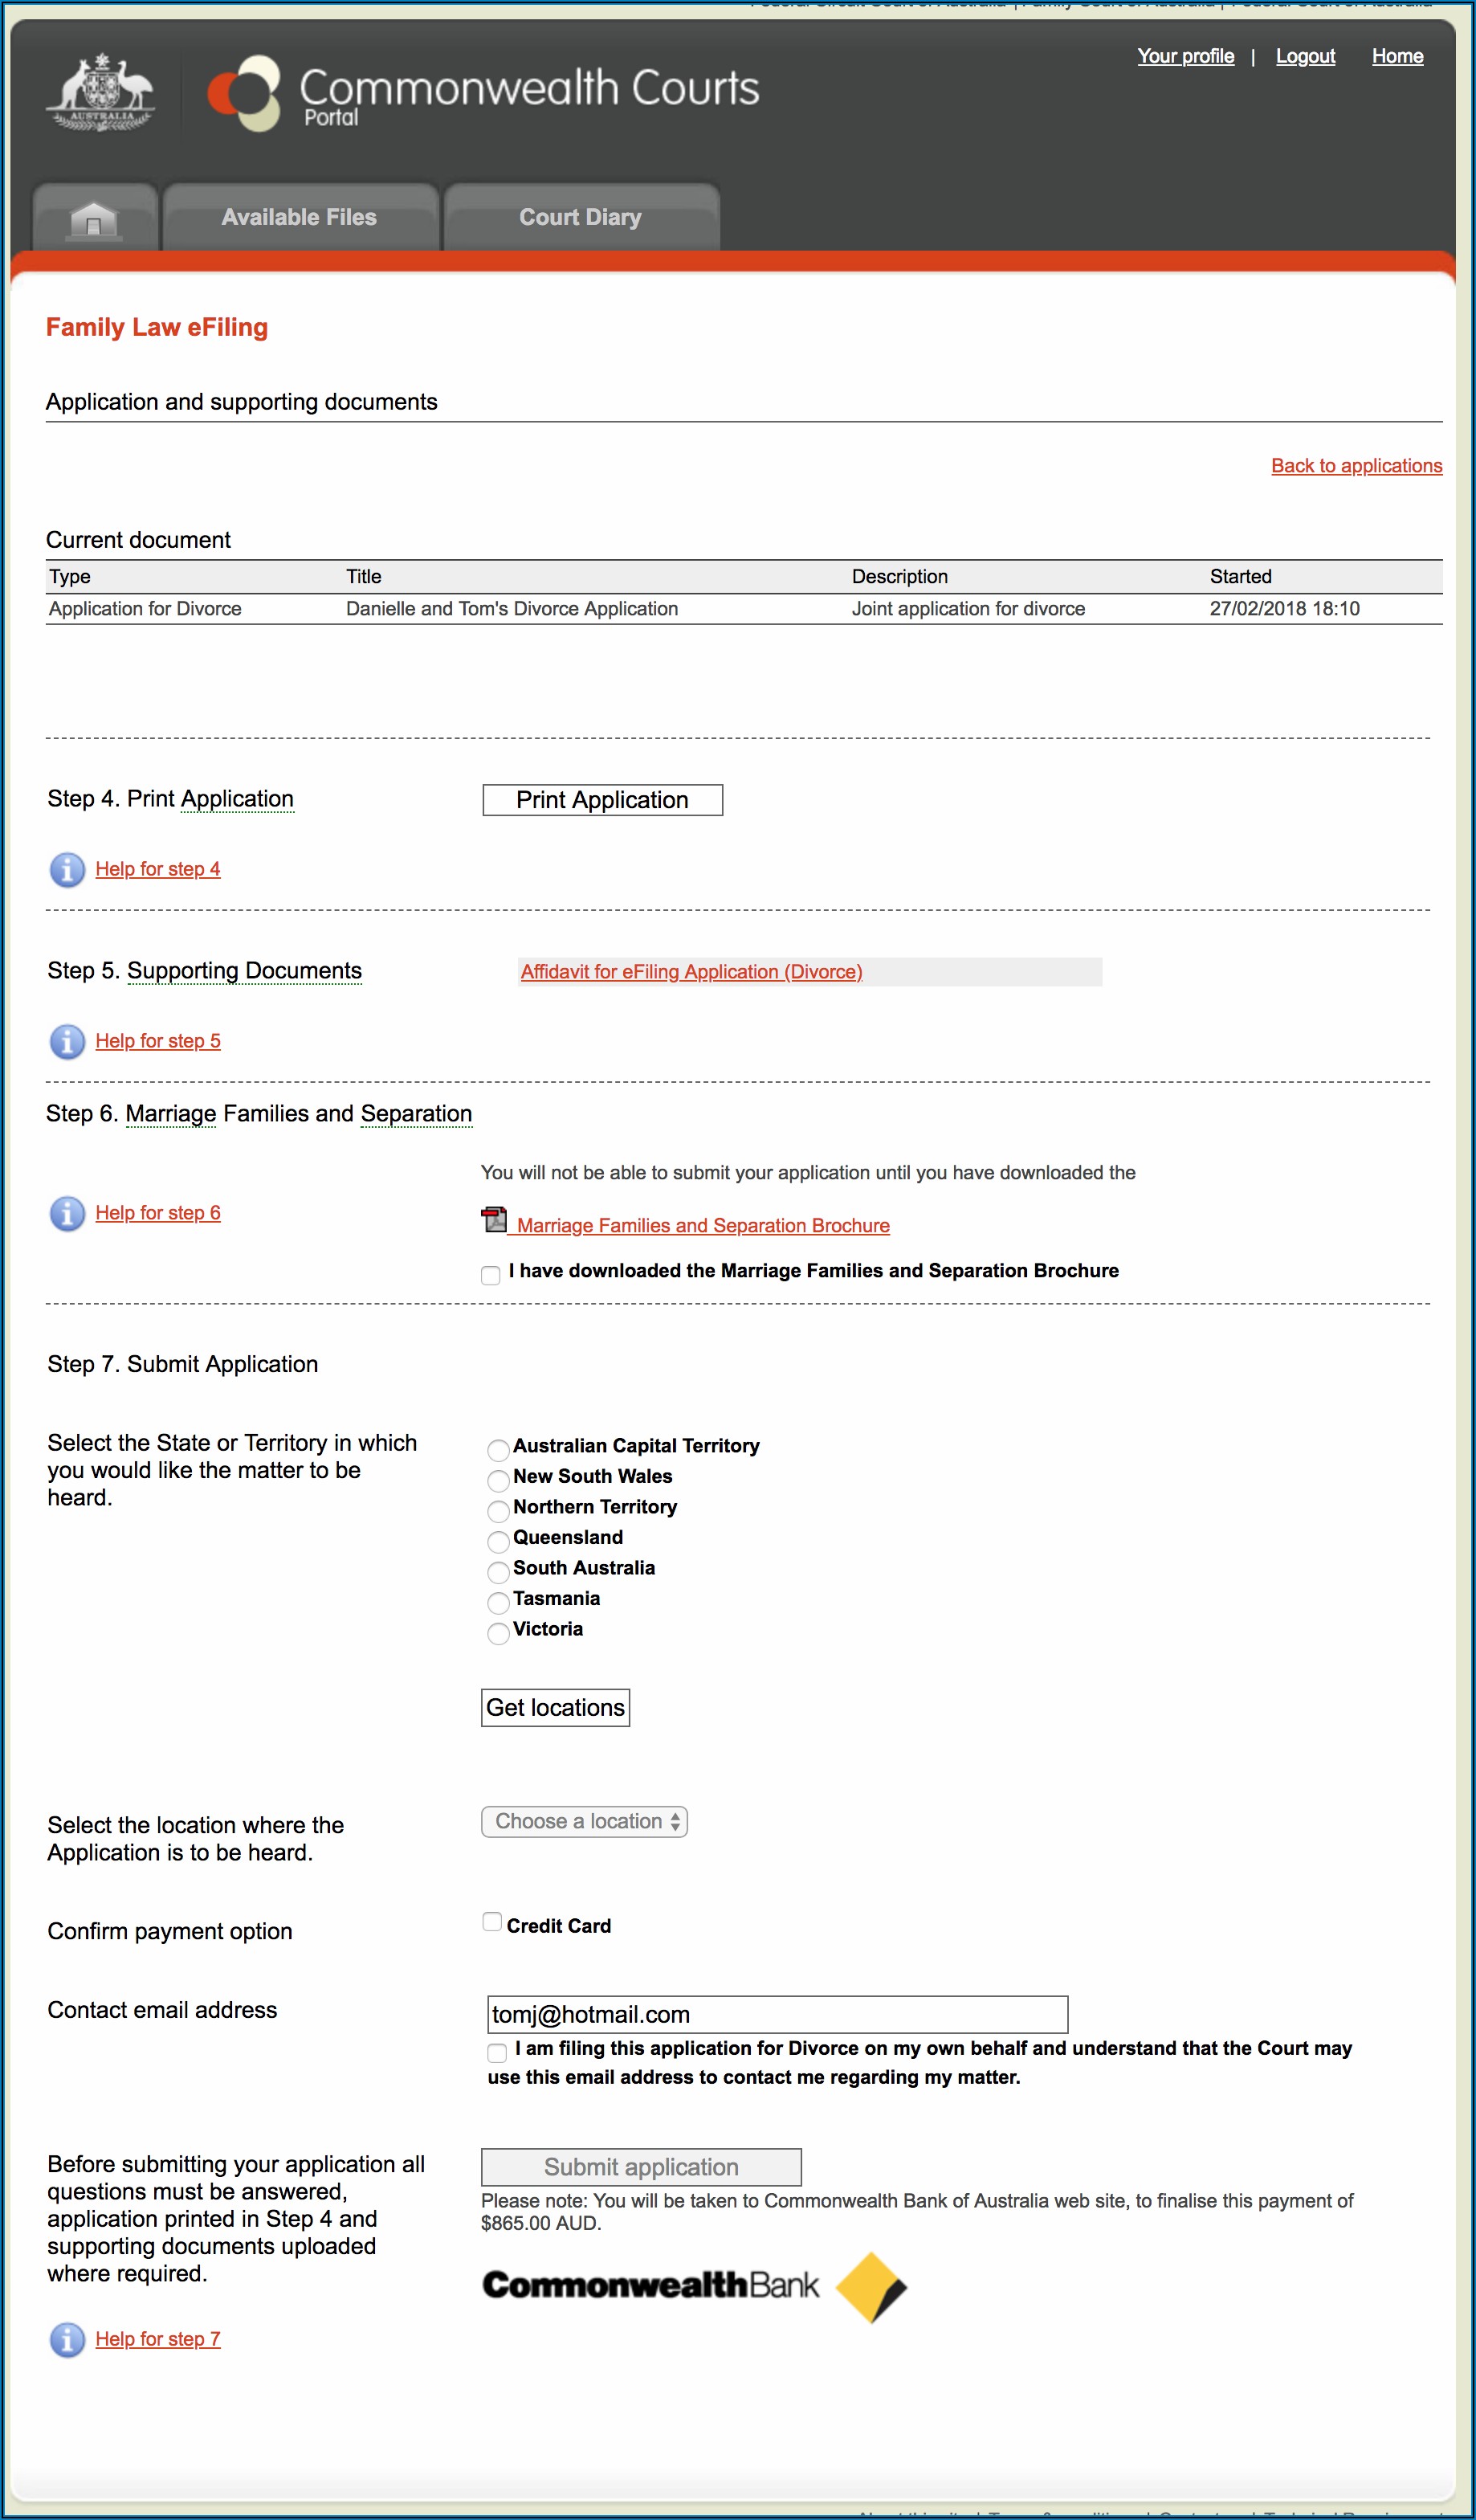Screen dimensions: 1476x2520
Task: Enable the Credit Card payment checkbox
Action: point(492,1922)
